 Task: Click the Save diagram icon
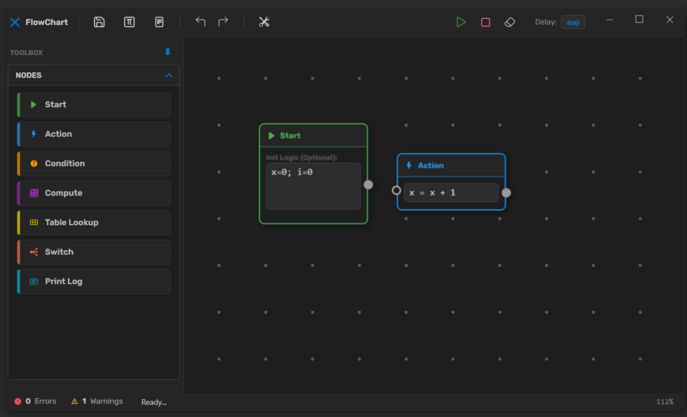99,22
